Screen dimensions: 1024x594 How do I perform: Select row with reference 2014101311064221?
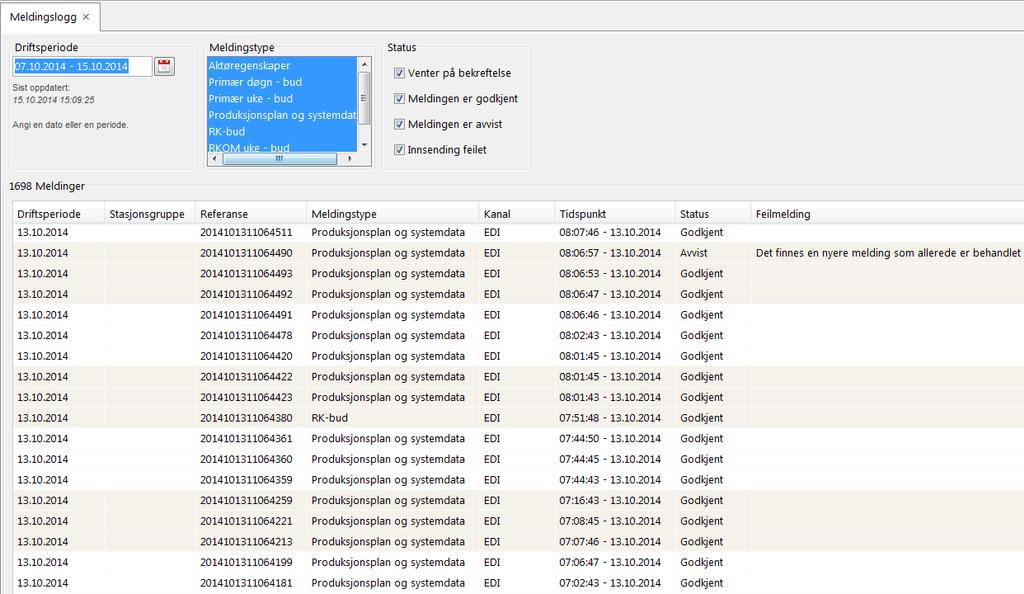519,521
